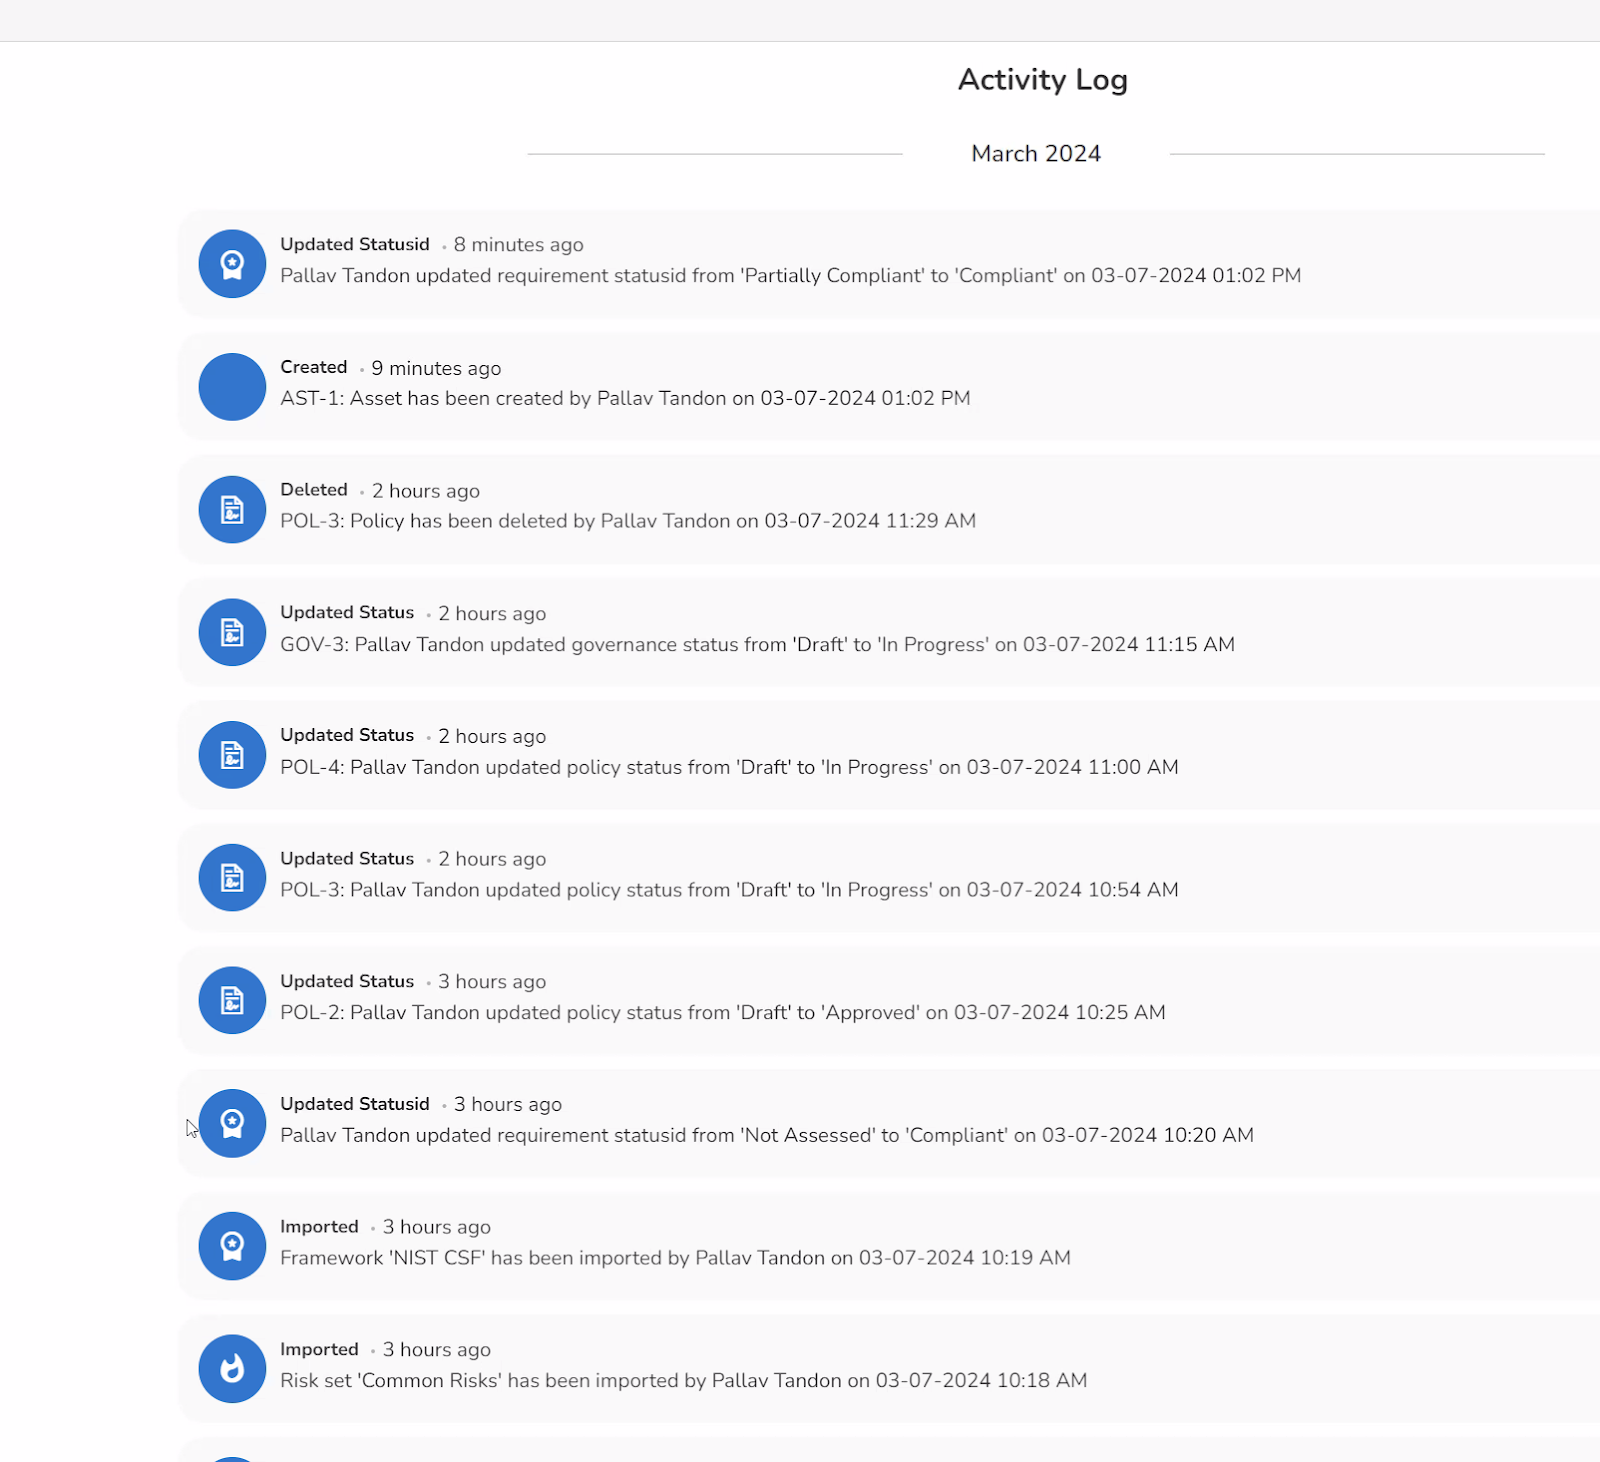Screen dimensions: 1600x1462
Task: Click the flame icon for Common Risks import
Action: point(232,1369)
